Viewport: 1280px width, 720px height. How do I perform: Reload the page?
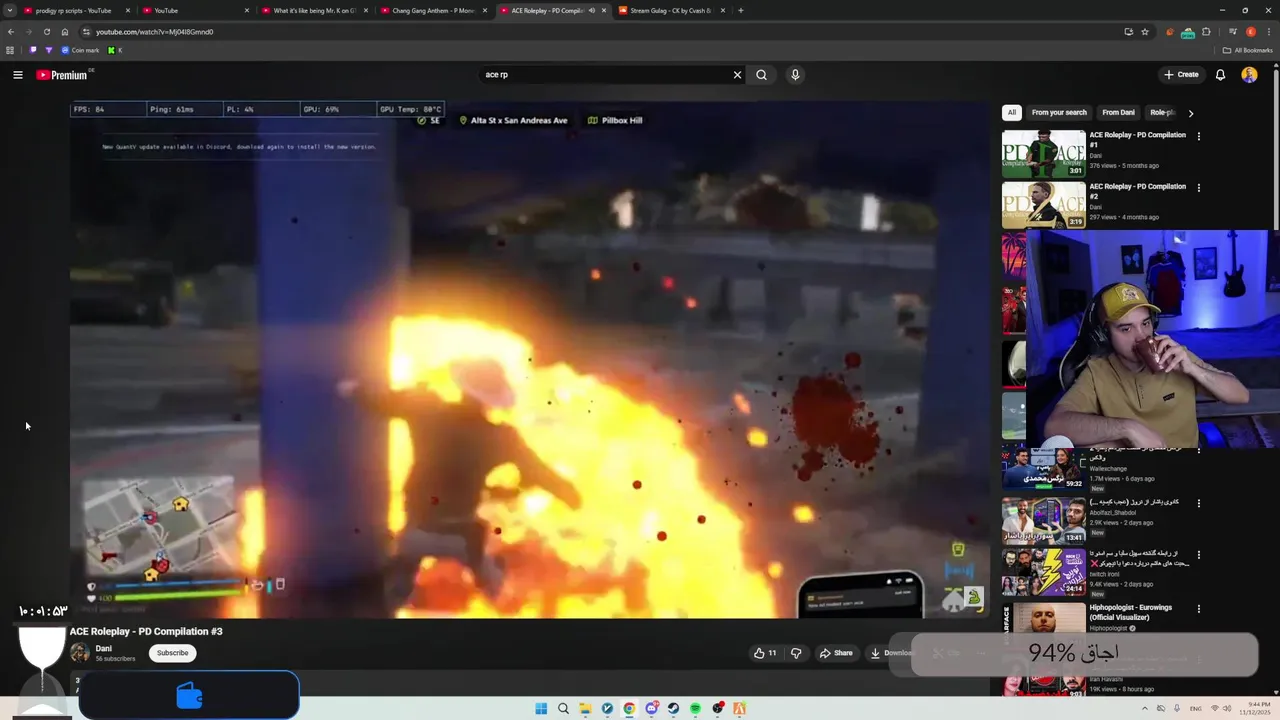point(46,32)
